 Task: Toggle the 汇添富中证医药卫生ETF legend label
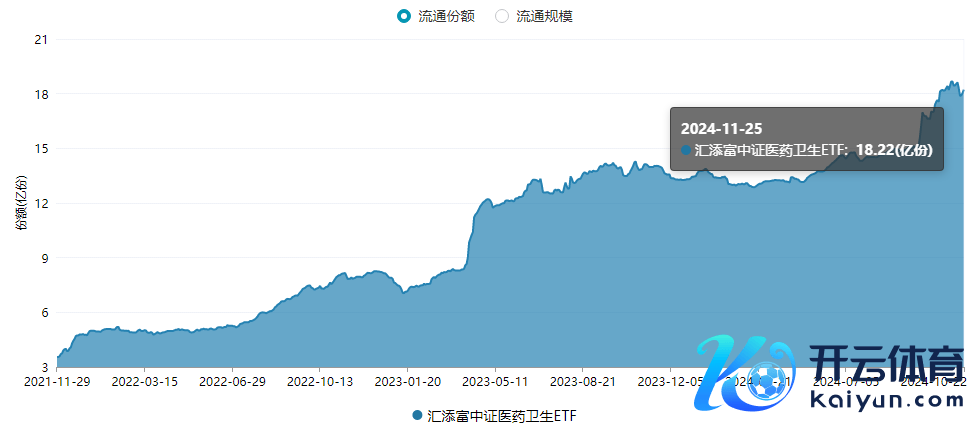click(502, 414)
